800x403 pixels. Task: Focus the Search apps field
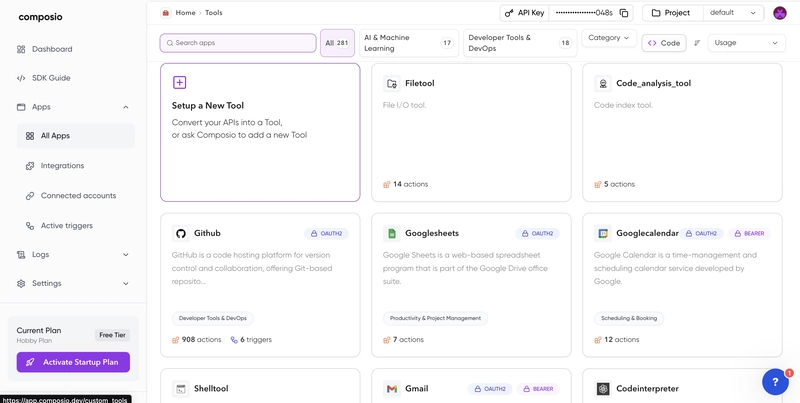coord(238,43)
